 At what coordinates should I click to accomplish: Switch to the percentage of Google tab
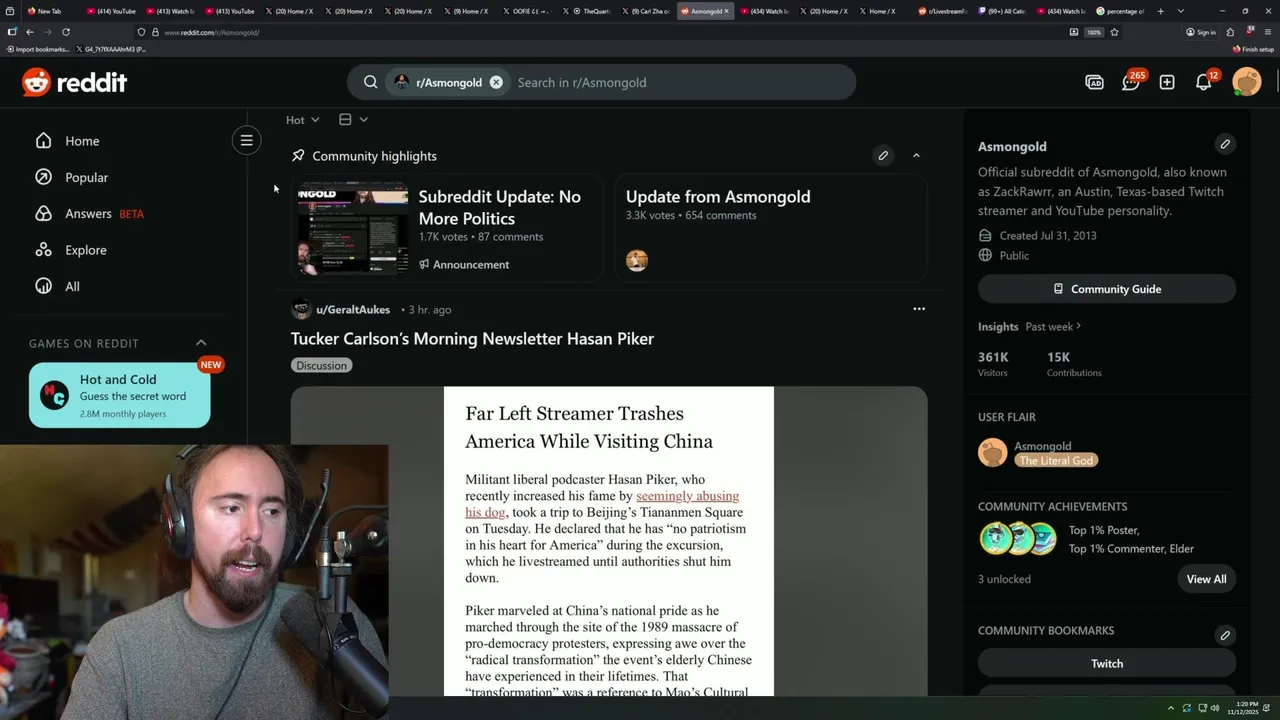pyautogui.click(x=1121, y=11)
